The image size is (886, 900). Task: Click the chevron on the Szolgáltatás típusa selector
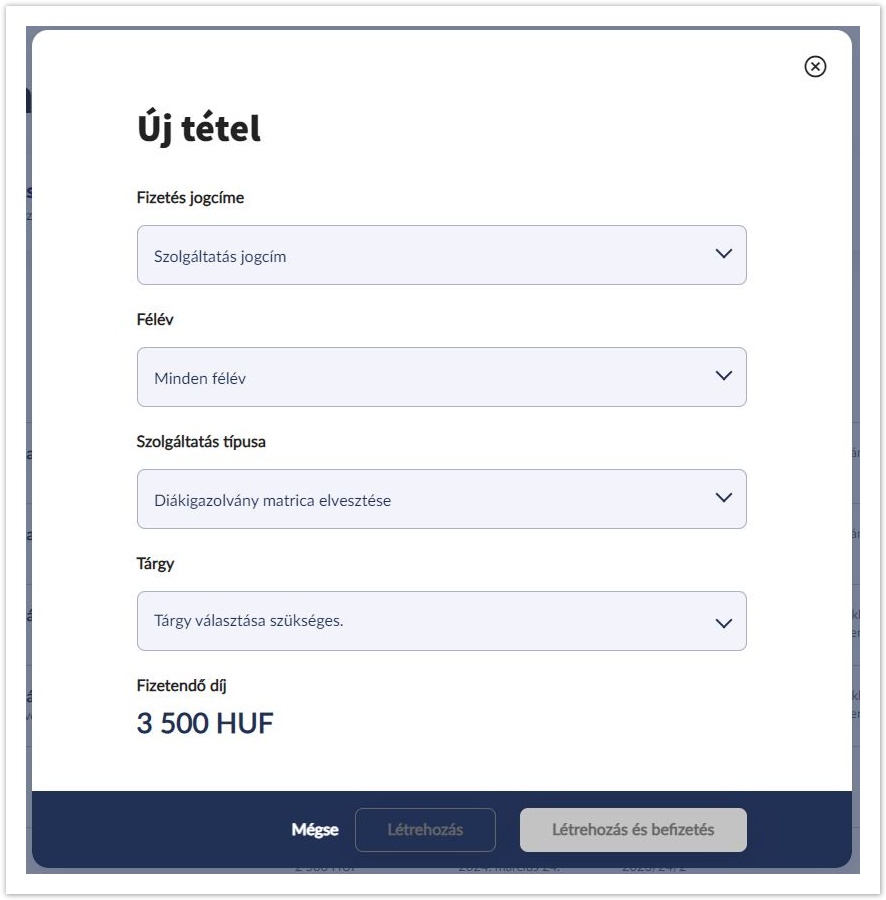click(723, 499)
